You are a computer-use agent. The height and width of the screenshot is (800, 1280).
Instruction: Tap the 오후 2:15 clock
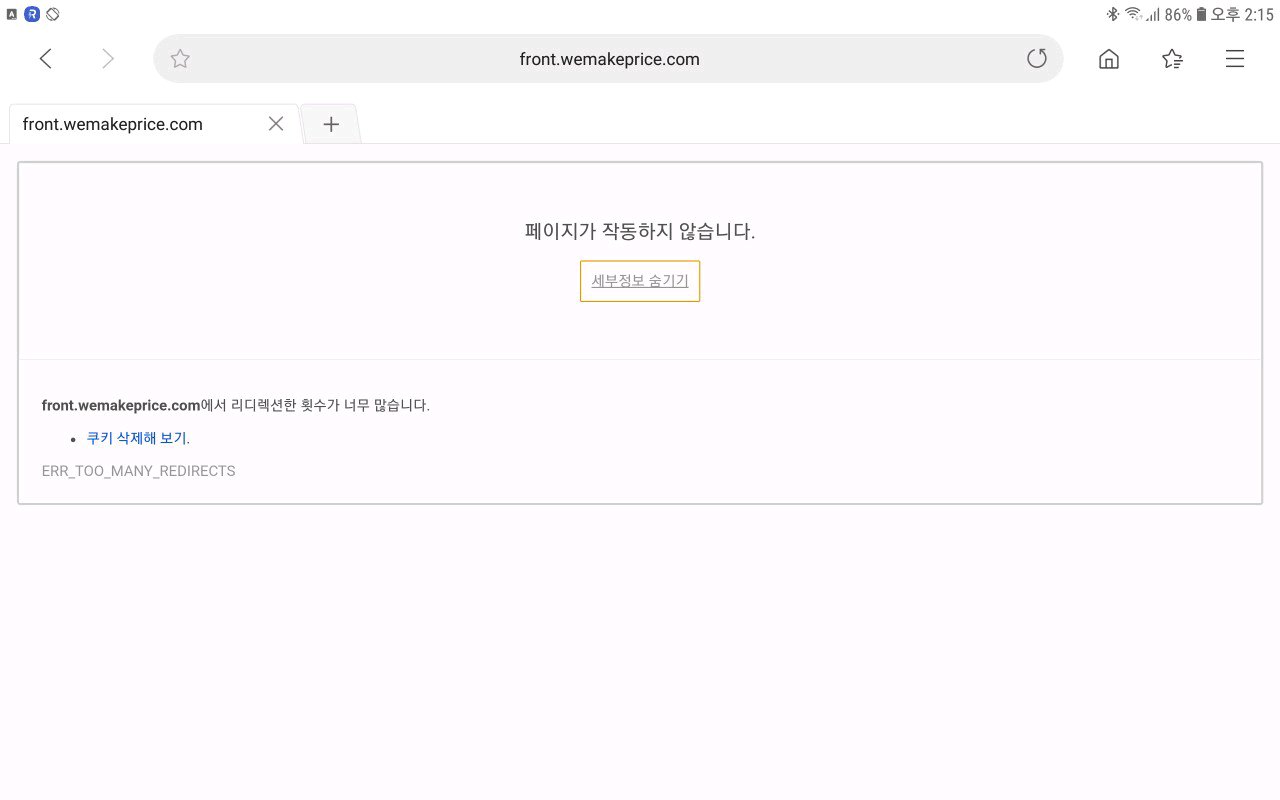pos(1242,14)
